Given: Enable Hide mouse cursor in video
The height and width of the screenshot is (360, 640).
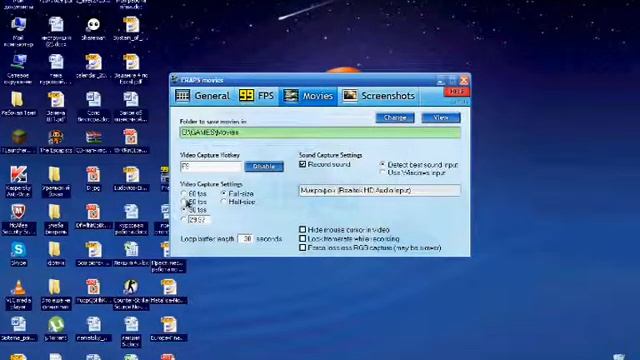Looking at the screenshot, I should 302,230.
